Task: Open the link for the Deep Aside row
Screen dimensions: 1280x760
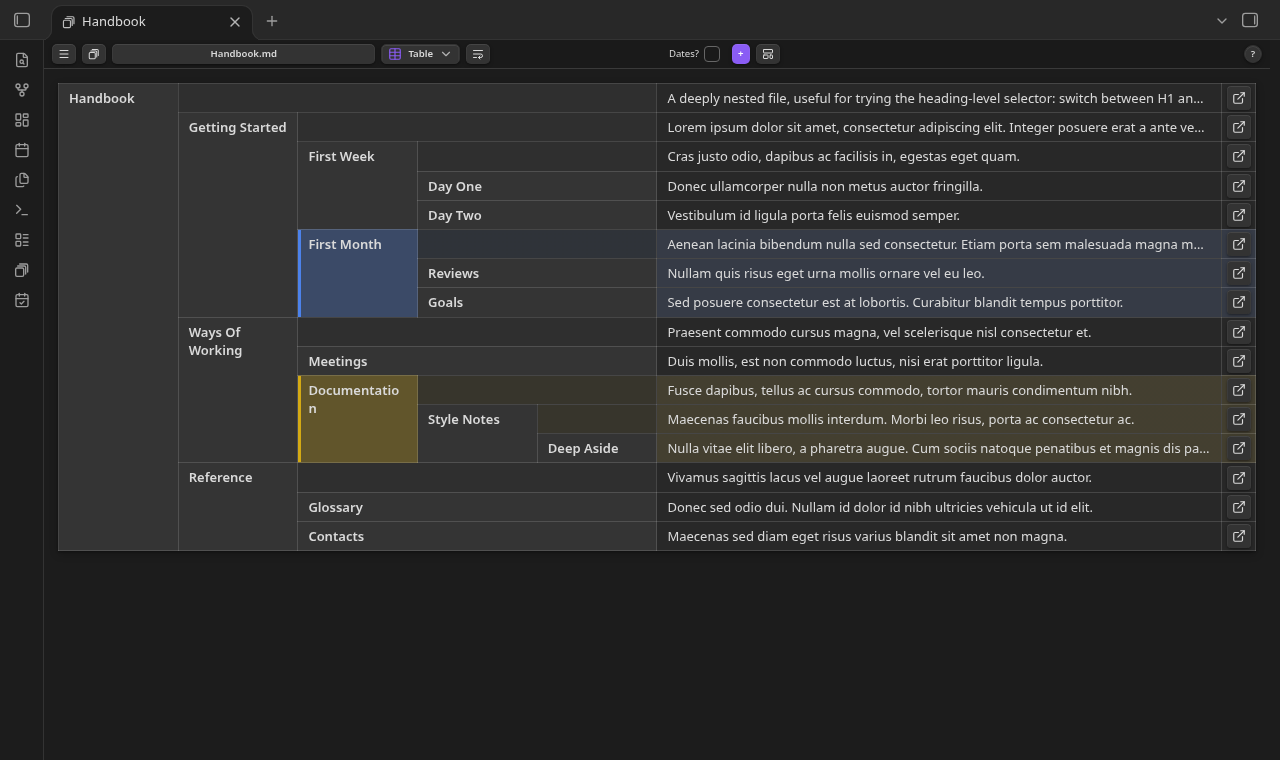Action: point(1239,448)
